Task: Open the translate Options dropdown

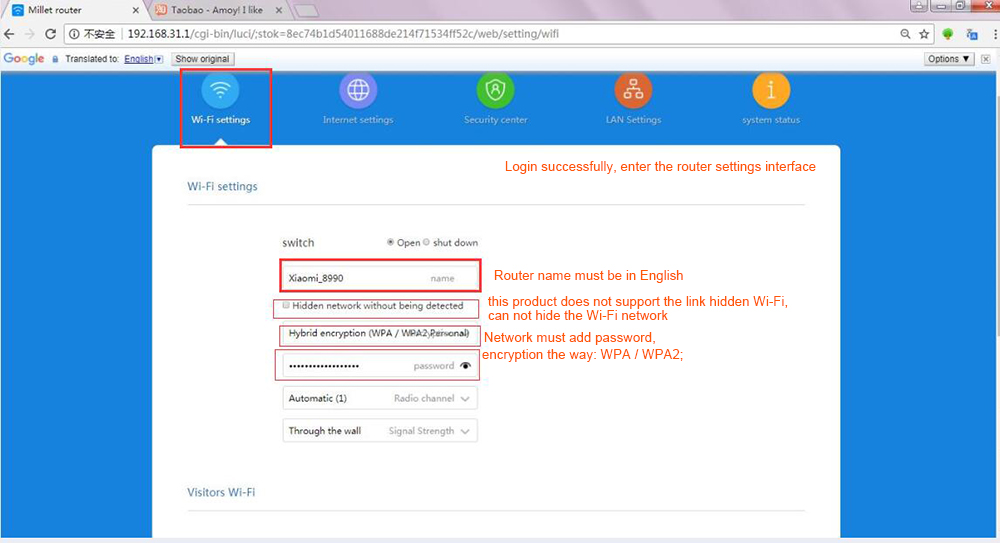Action: coord(949,59)
